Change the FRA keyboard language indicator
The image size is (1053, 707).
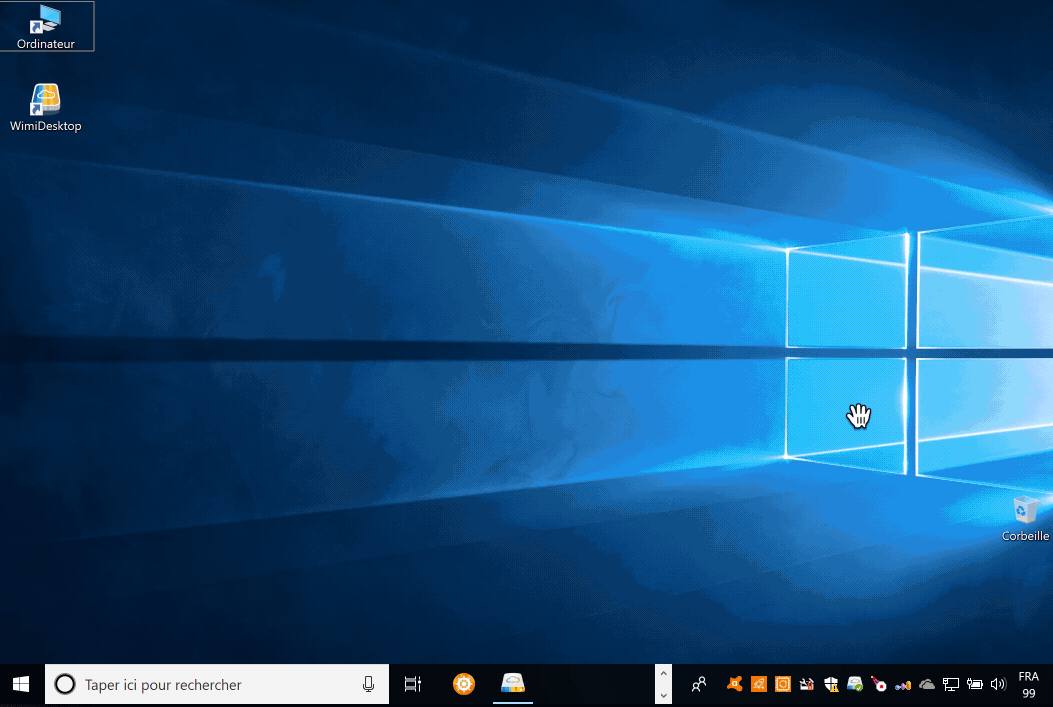[x=1029, y=676]
